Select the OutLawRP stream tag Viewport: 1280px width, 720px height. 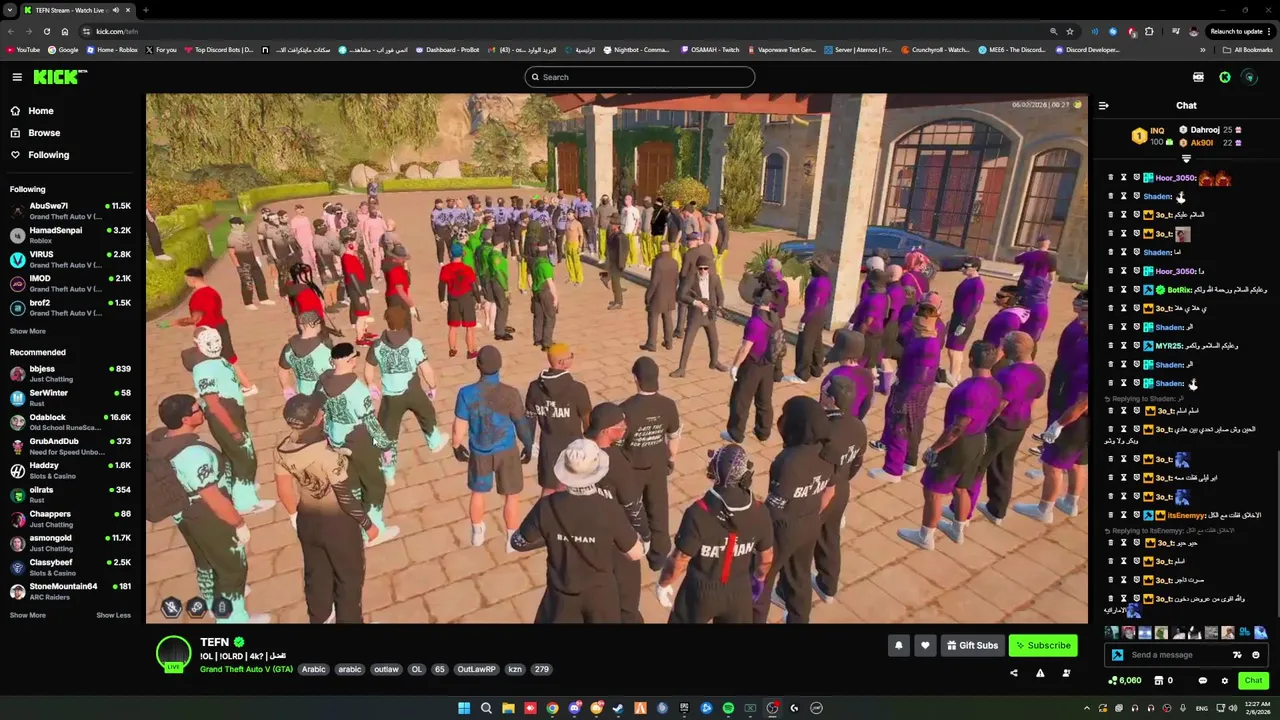[476, 669]
